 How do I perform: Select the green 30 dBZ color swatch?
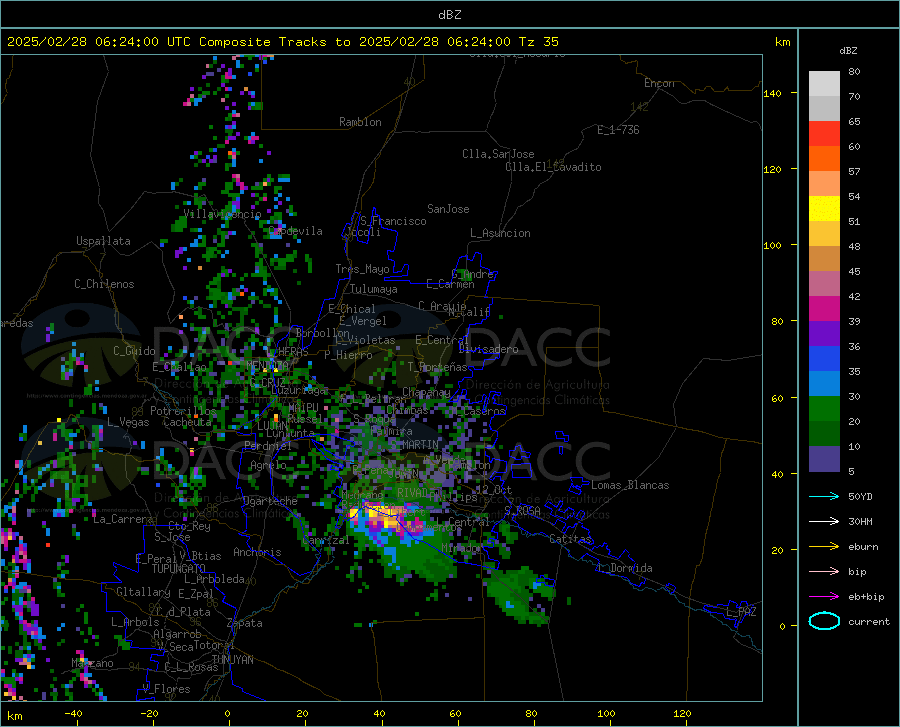point(824,409)
